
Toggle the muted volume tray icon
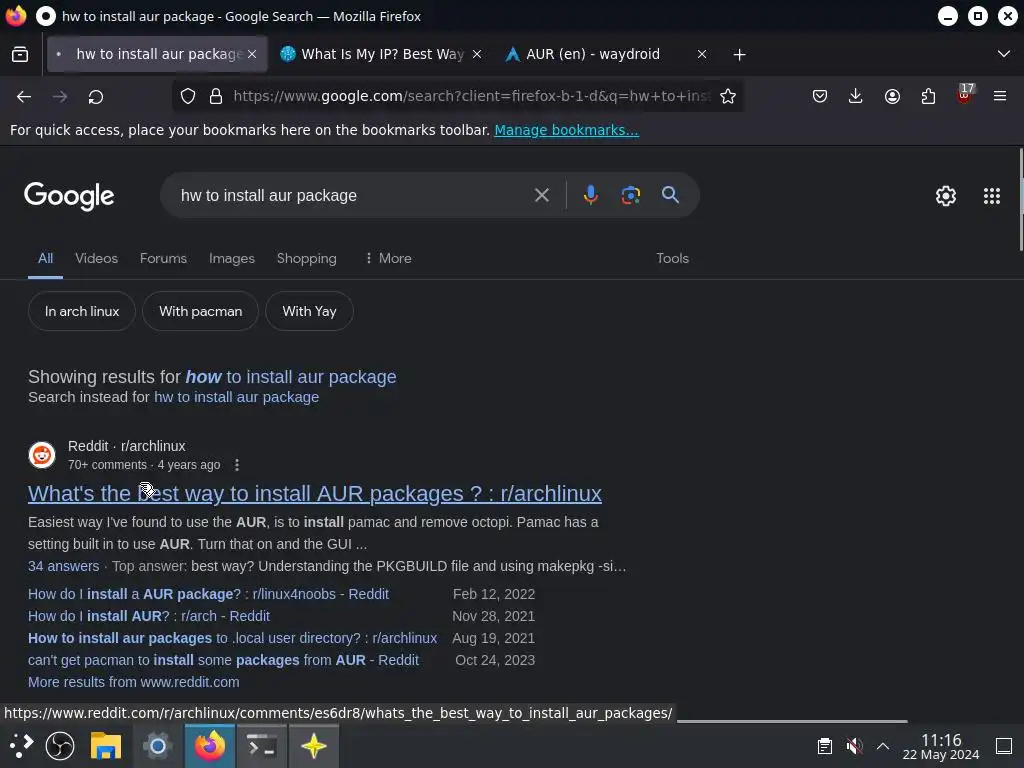854,746
